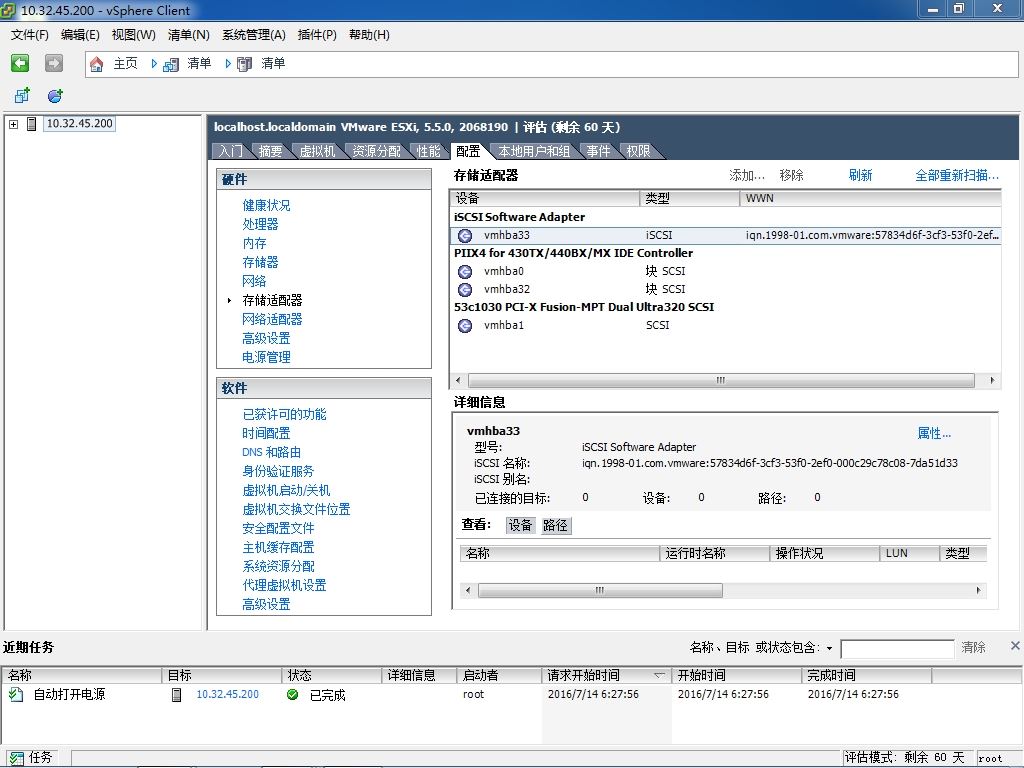The width and height of the screenshot is (1024, 768).
Task: Open the DNS 和路由 software link
Action: click(272, 452)
